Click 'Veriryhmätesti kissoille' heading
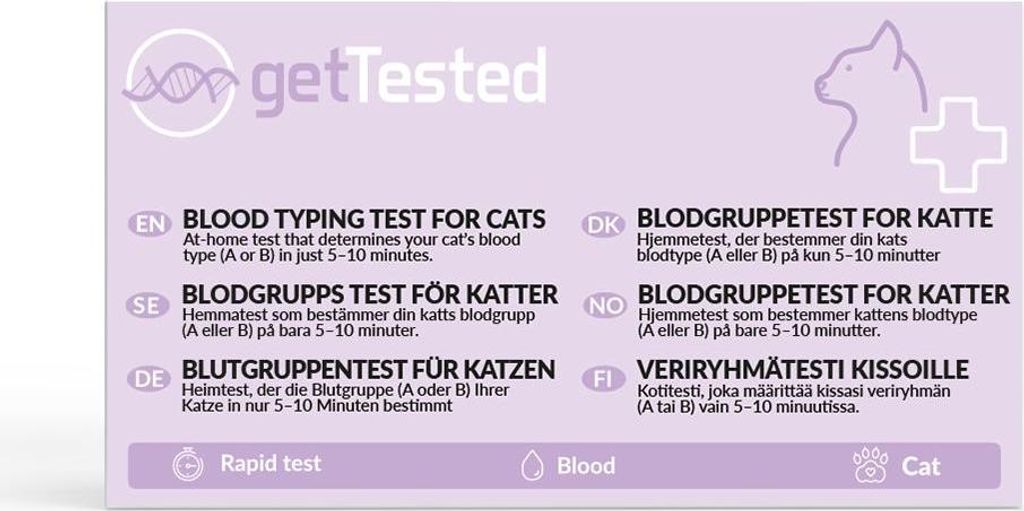This screenshot has width=1024, height=511. coord(803,369)
